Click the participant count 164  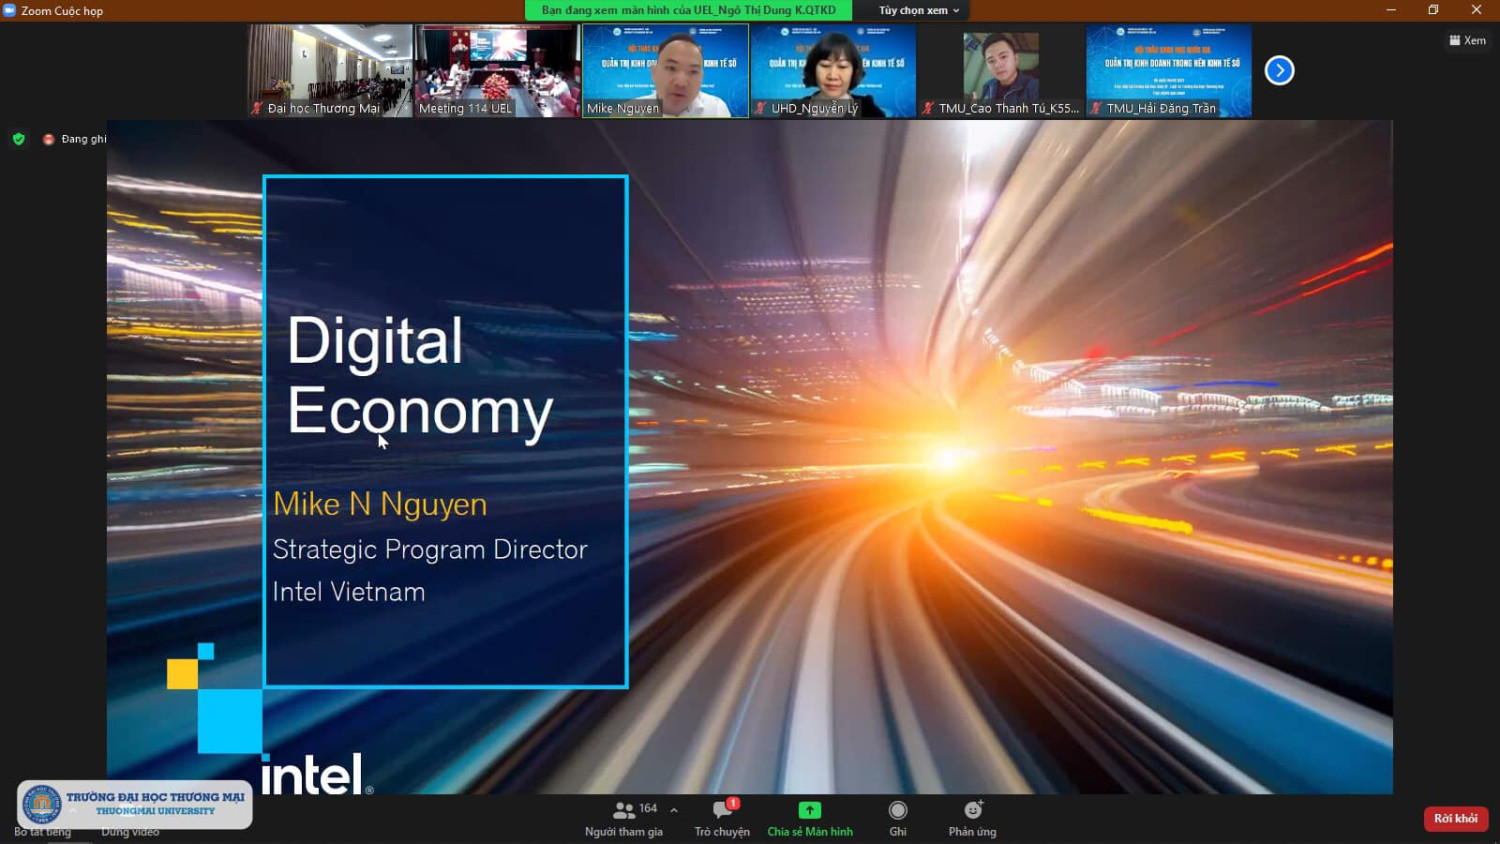click(648, 808)
